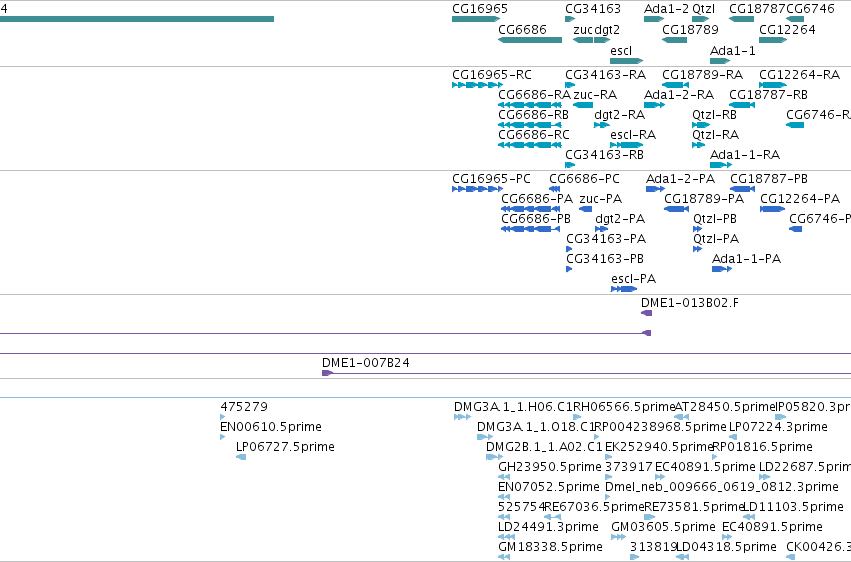Open the DMG3A.1_1.H06.C1 EST label

tap(513, 407)
